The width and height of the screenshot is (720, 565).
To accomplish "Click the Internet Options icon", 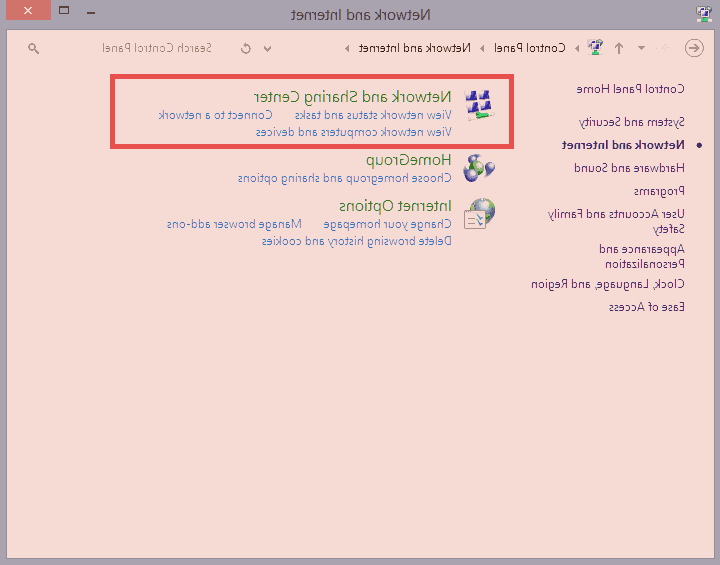I will (480, 213).
